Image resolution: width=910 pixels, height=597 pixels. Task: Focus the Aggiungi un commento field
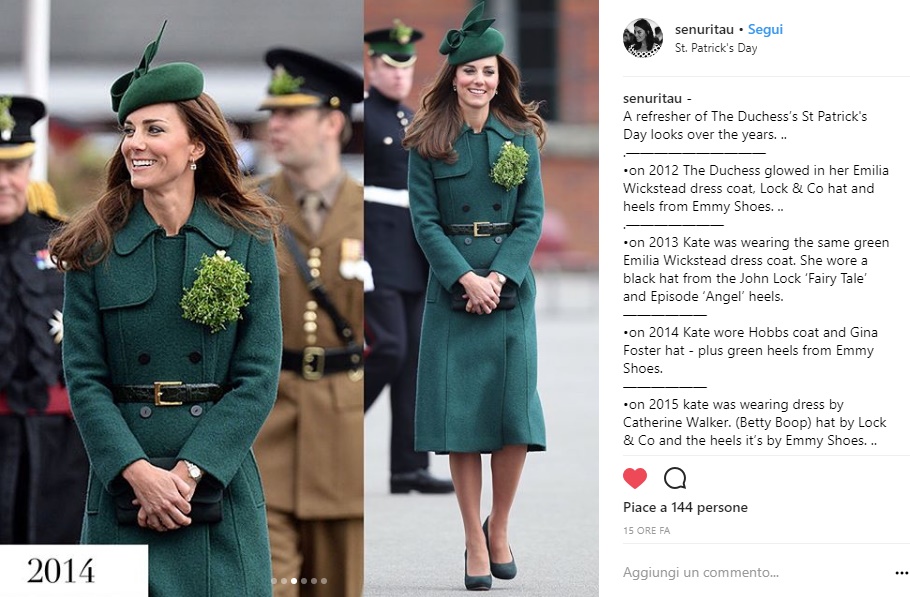tap(754, 573)
